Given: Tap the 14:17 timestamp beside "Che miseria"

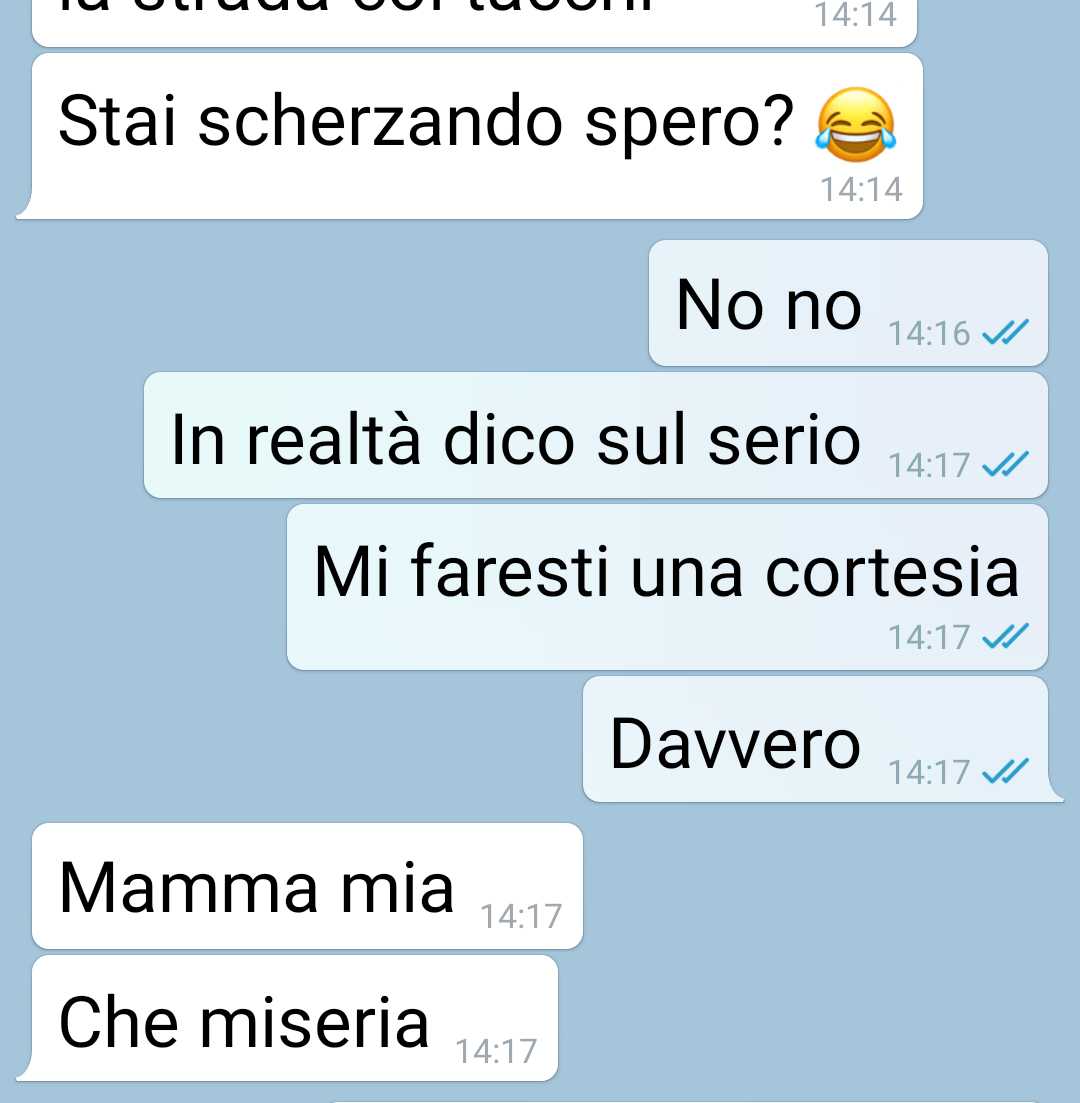Looking at the screenshot, I should tap(496, 1051).
